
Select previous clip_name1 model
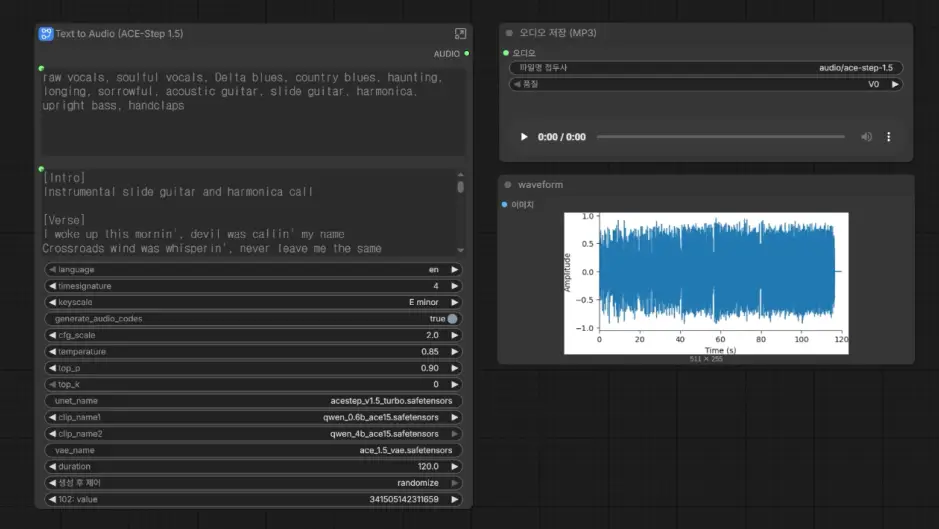[x=52, y=417]
